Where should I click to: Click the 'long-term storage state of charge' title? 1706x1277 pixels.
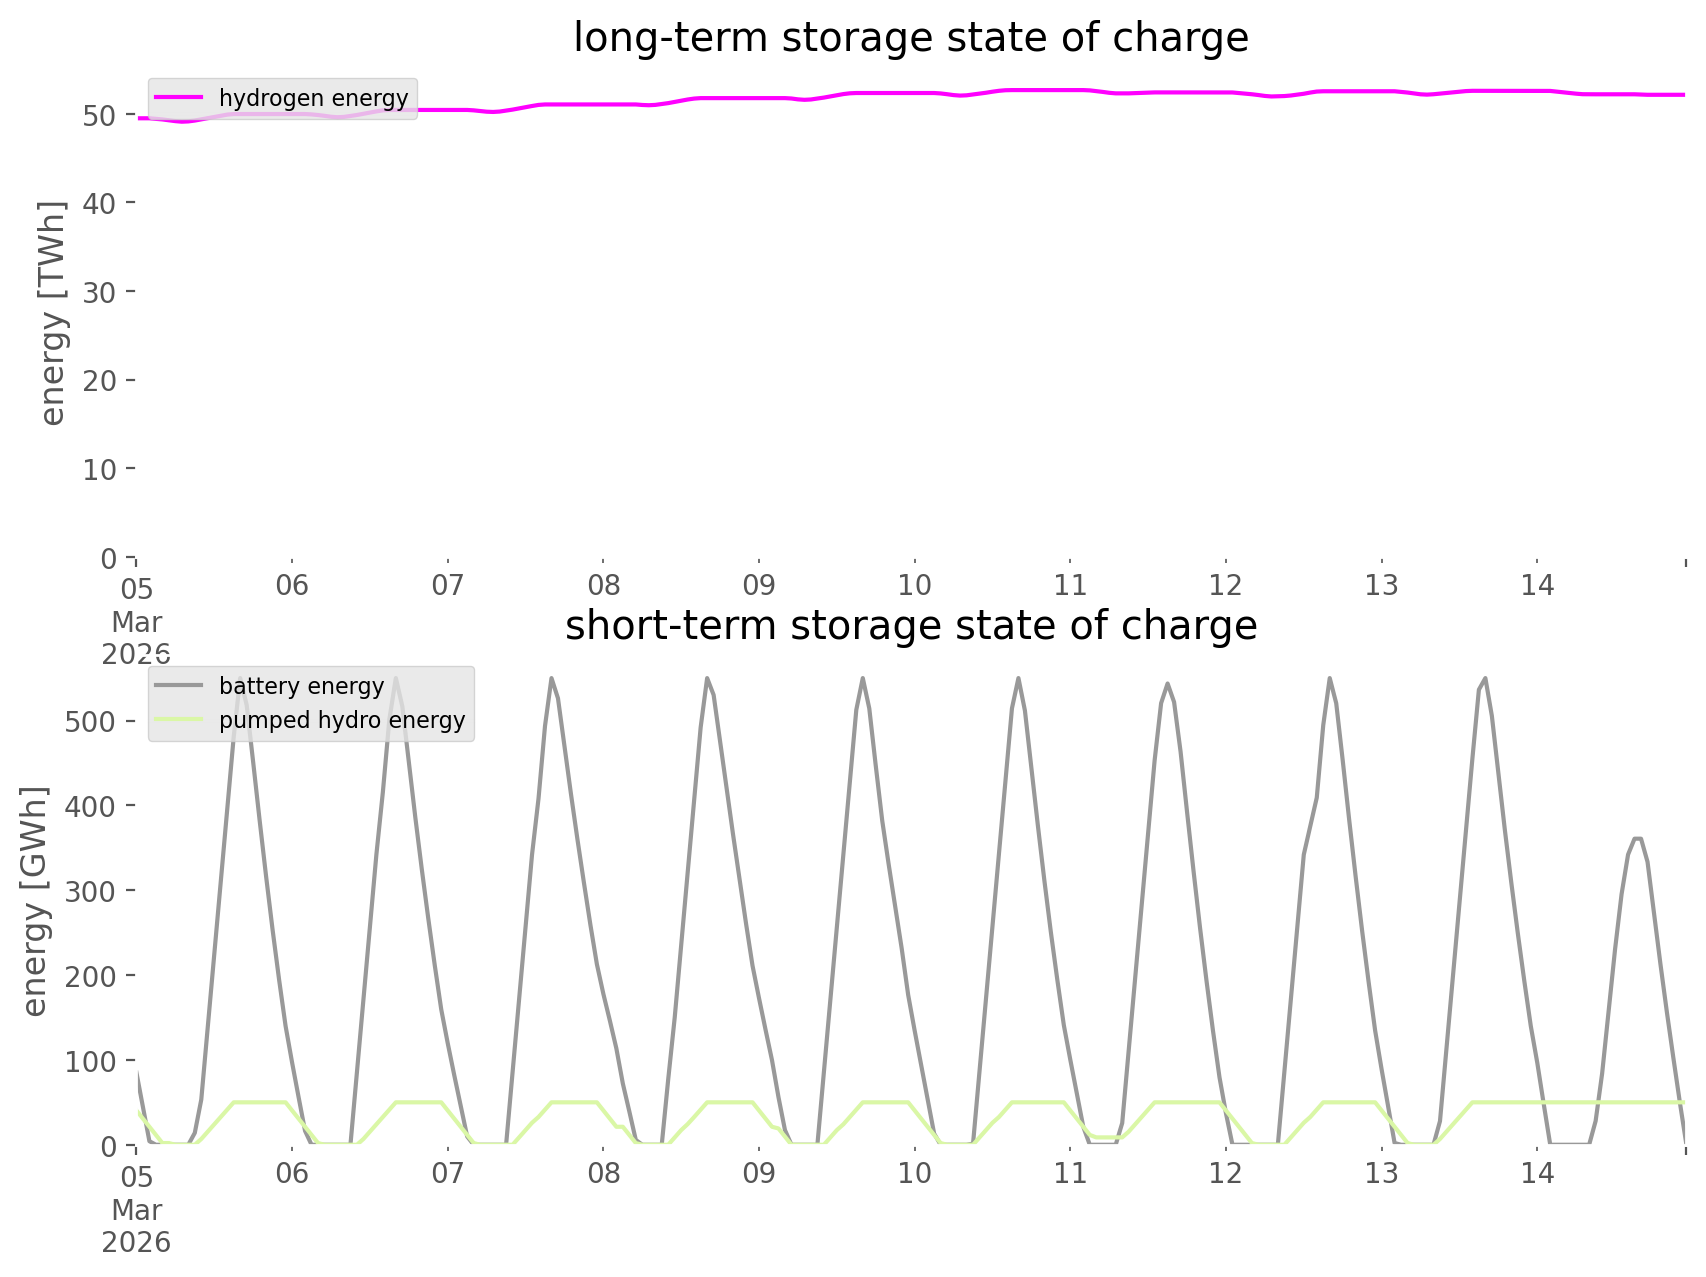[910, 38]
